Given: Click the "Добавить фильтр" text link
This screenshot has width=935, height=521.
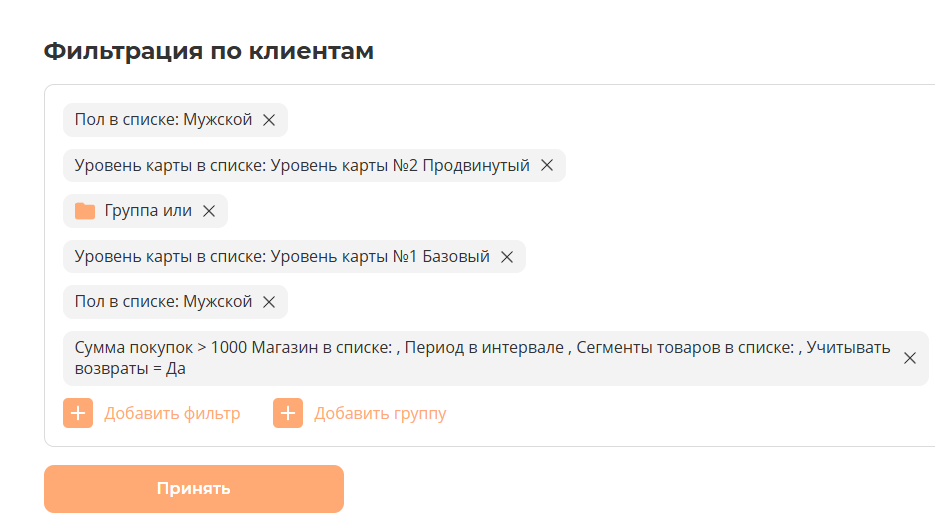Looking at the screenshot, I should 172,413.
